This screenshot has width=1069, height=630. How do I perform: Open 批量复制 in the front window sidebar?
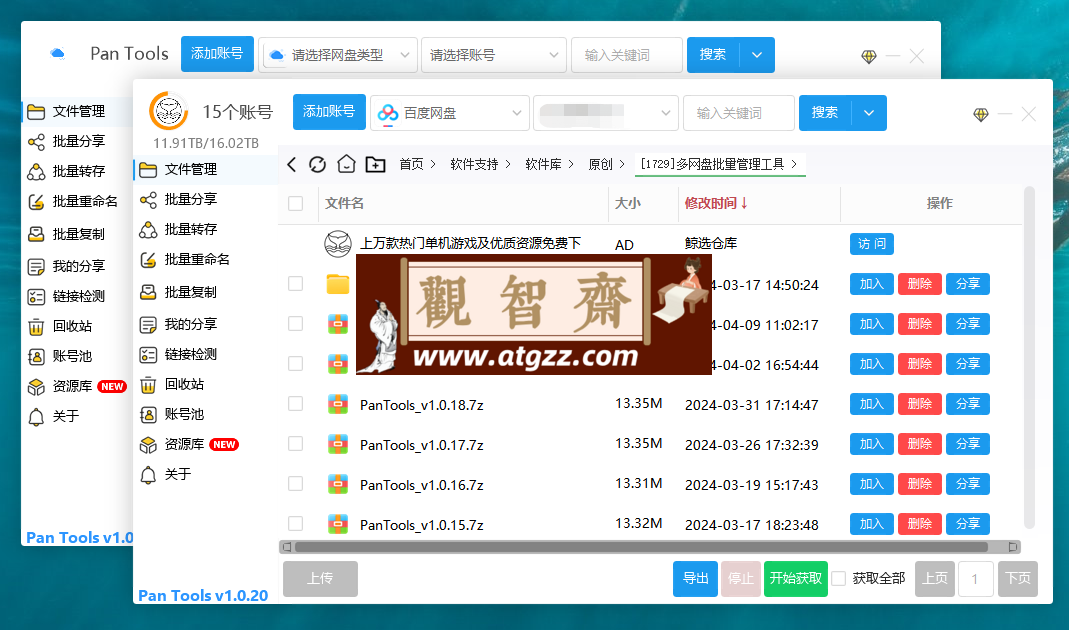pos(190,292)
